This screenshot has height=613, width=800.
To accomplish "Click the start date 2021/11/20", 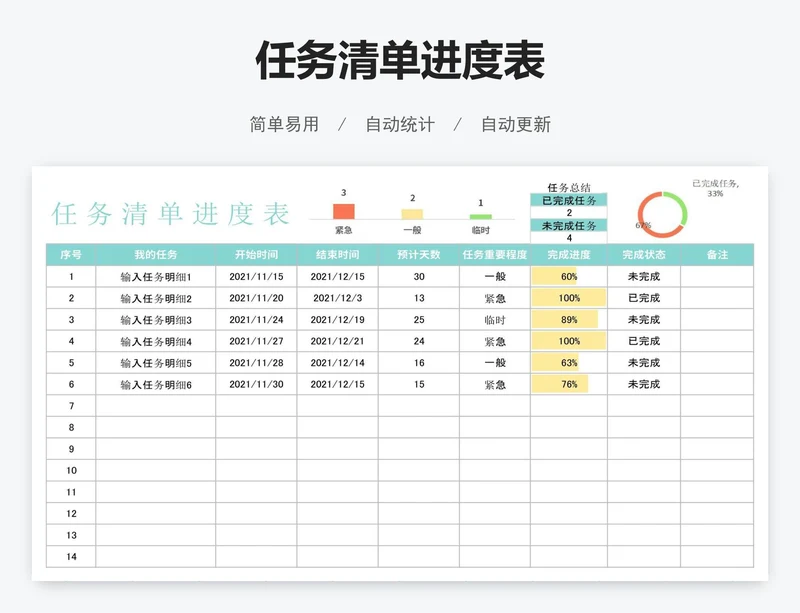I will 256,298.
